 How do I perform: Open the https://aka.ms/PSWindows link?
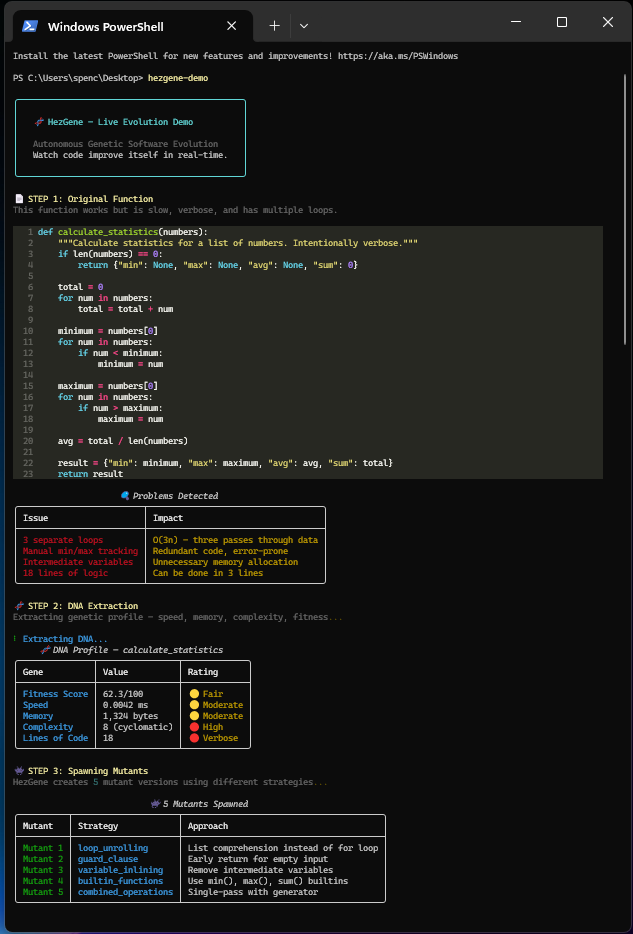pyautogui.click(x=398, y=57)
